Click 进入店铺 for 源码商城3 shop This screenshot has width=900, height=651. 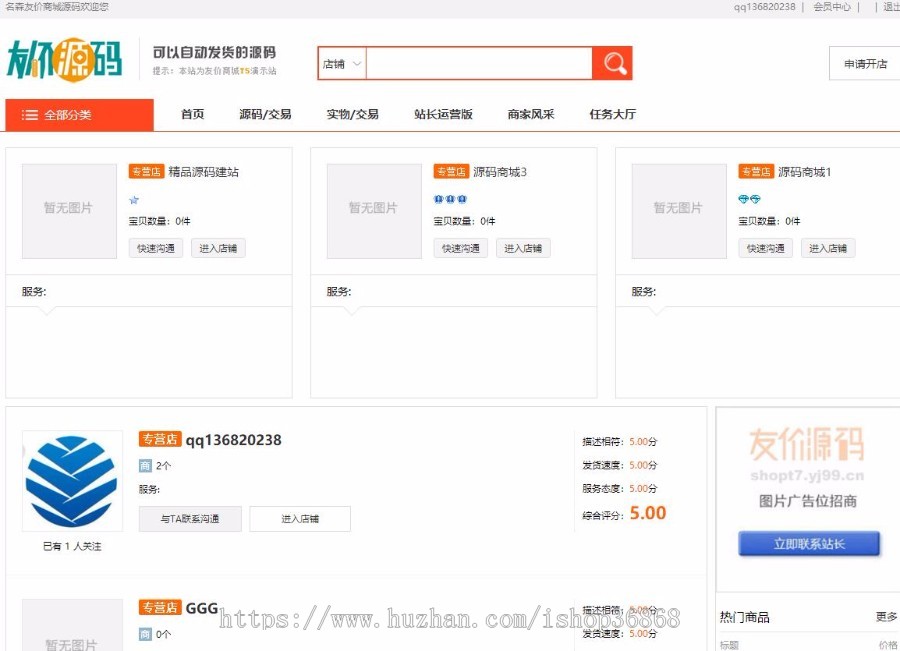pyautogui.click(x=523, y=248)
